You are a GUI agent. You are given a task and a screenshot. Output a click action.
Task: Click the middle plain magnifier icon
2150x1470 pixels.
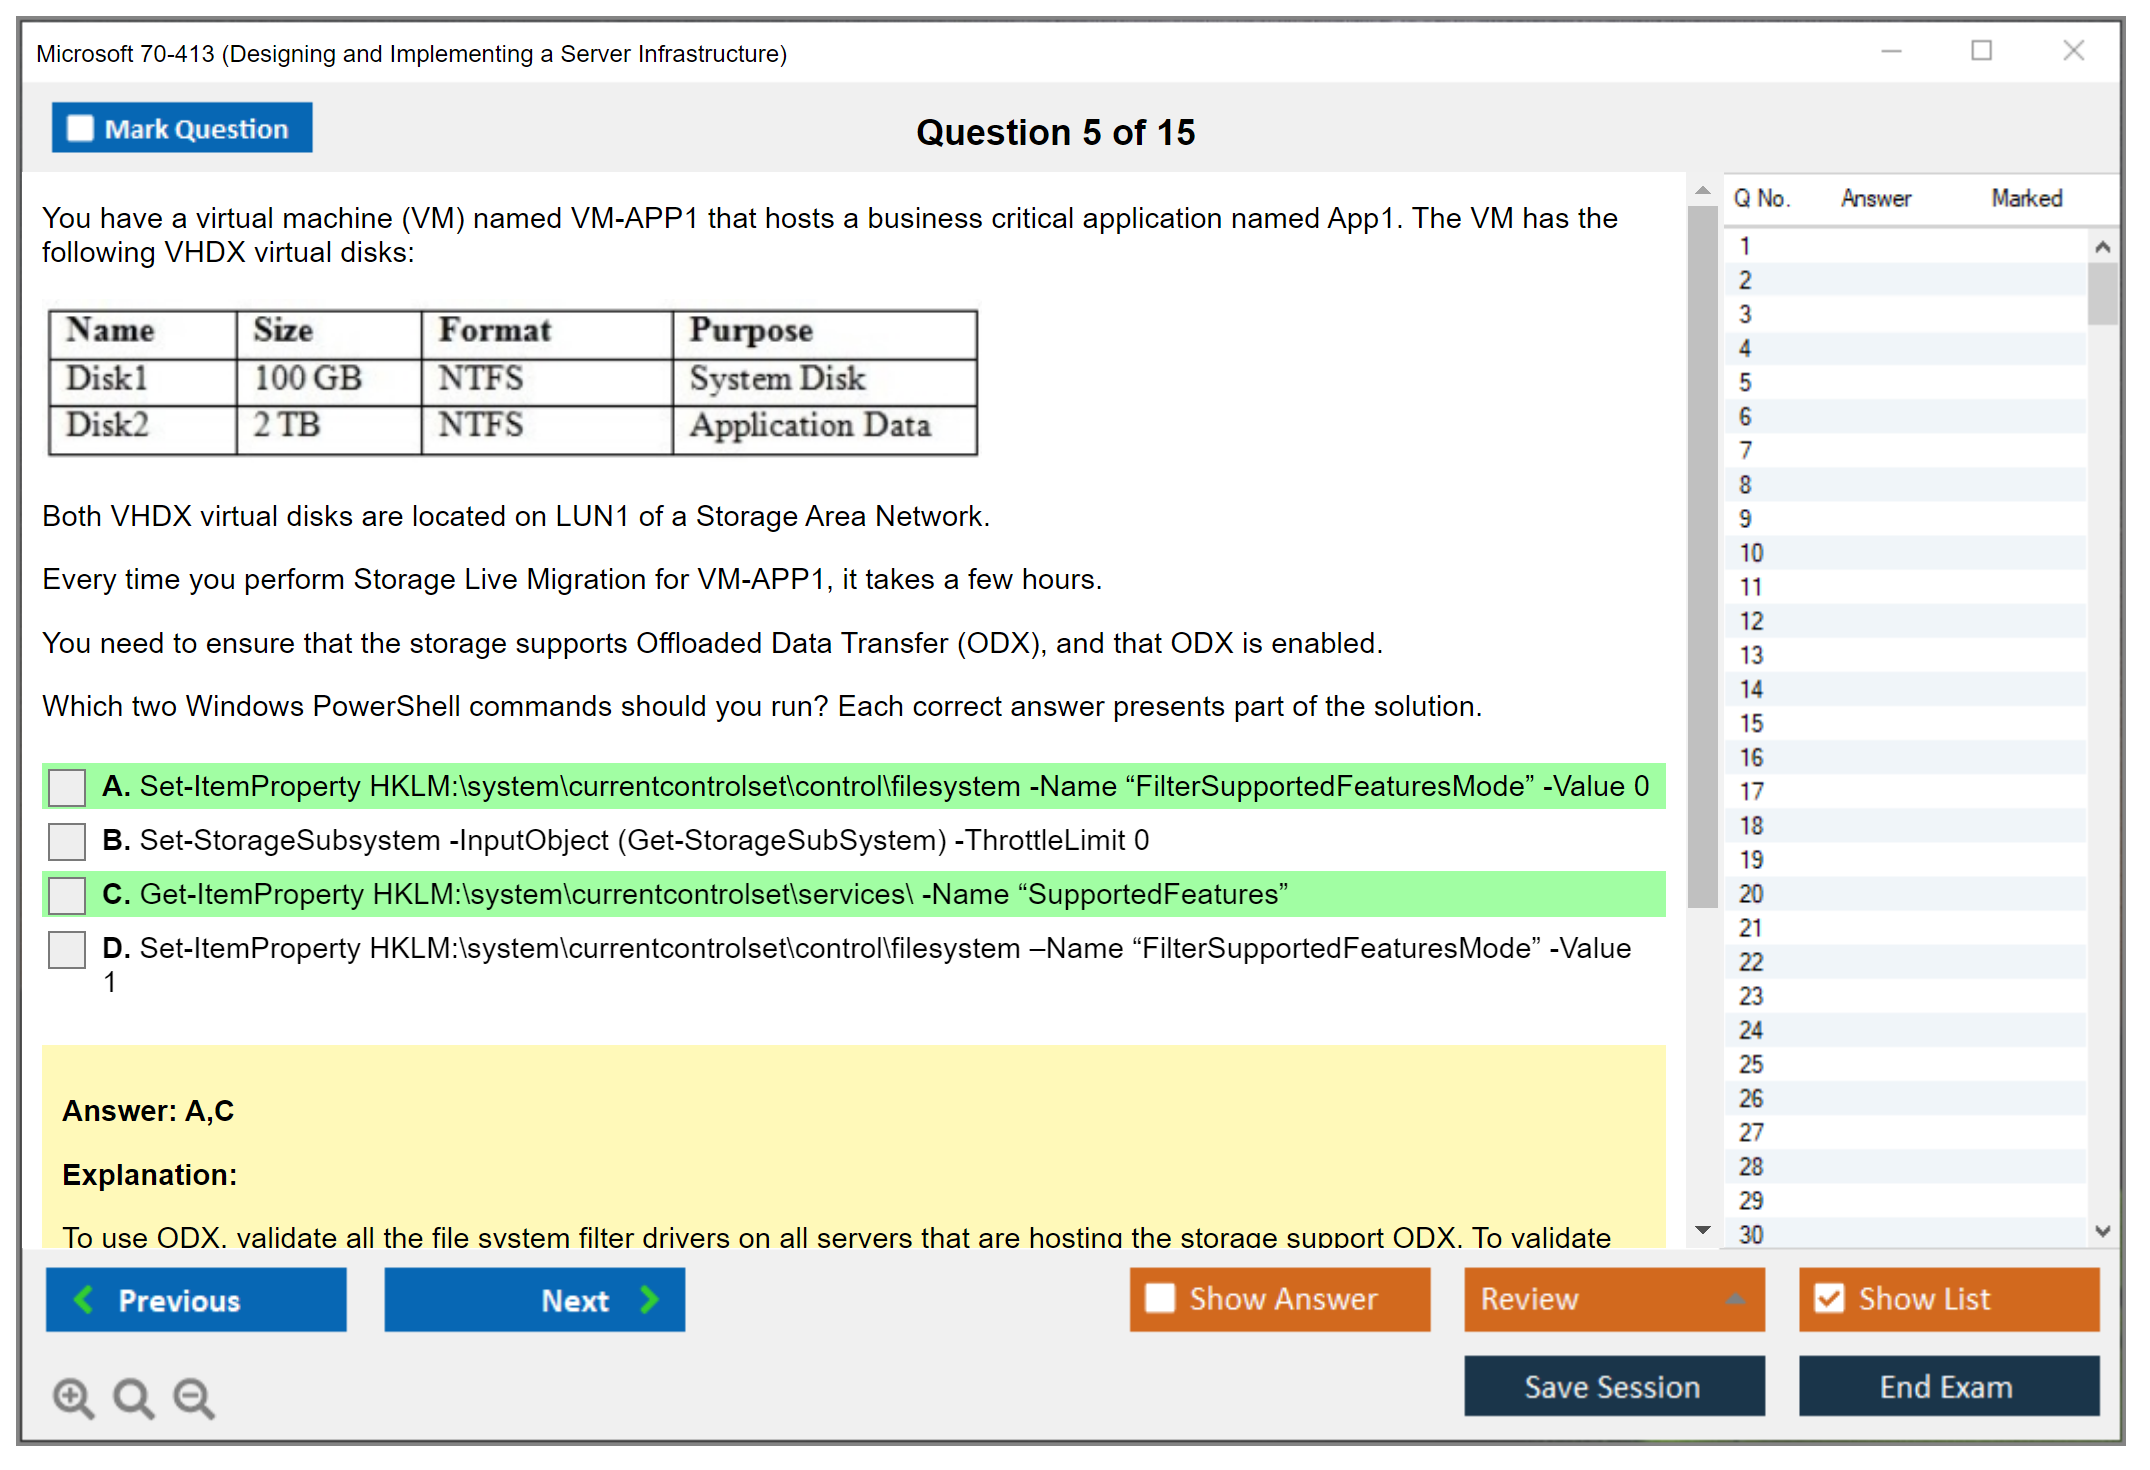(x=133, y=1397)
